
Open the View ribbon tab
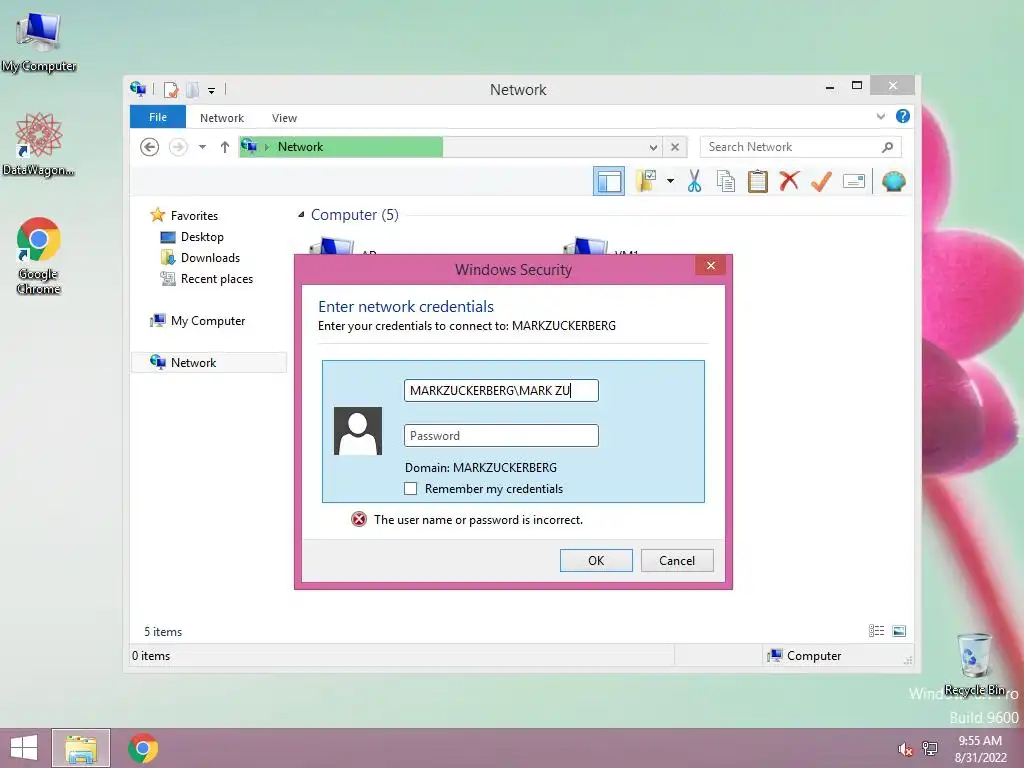pyautogui.click(x=284, y=118)
